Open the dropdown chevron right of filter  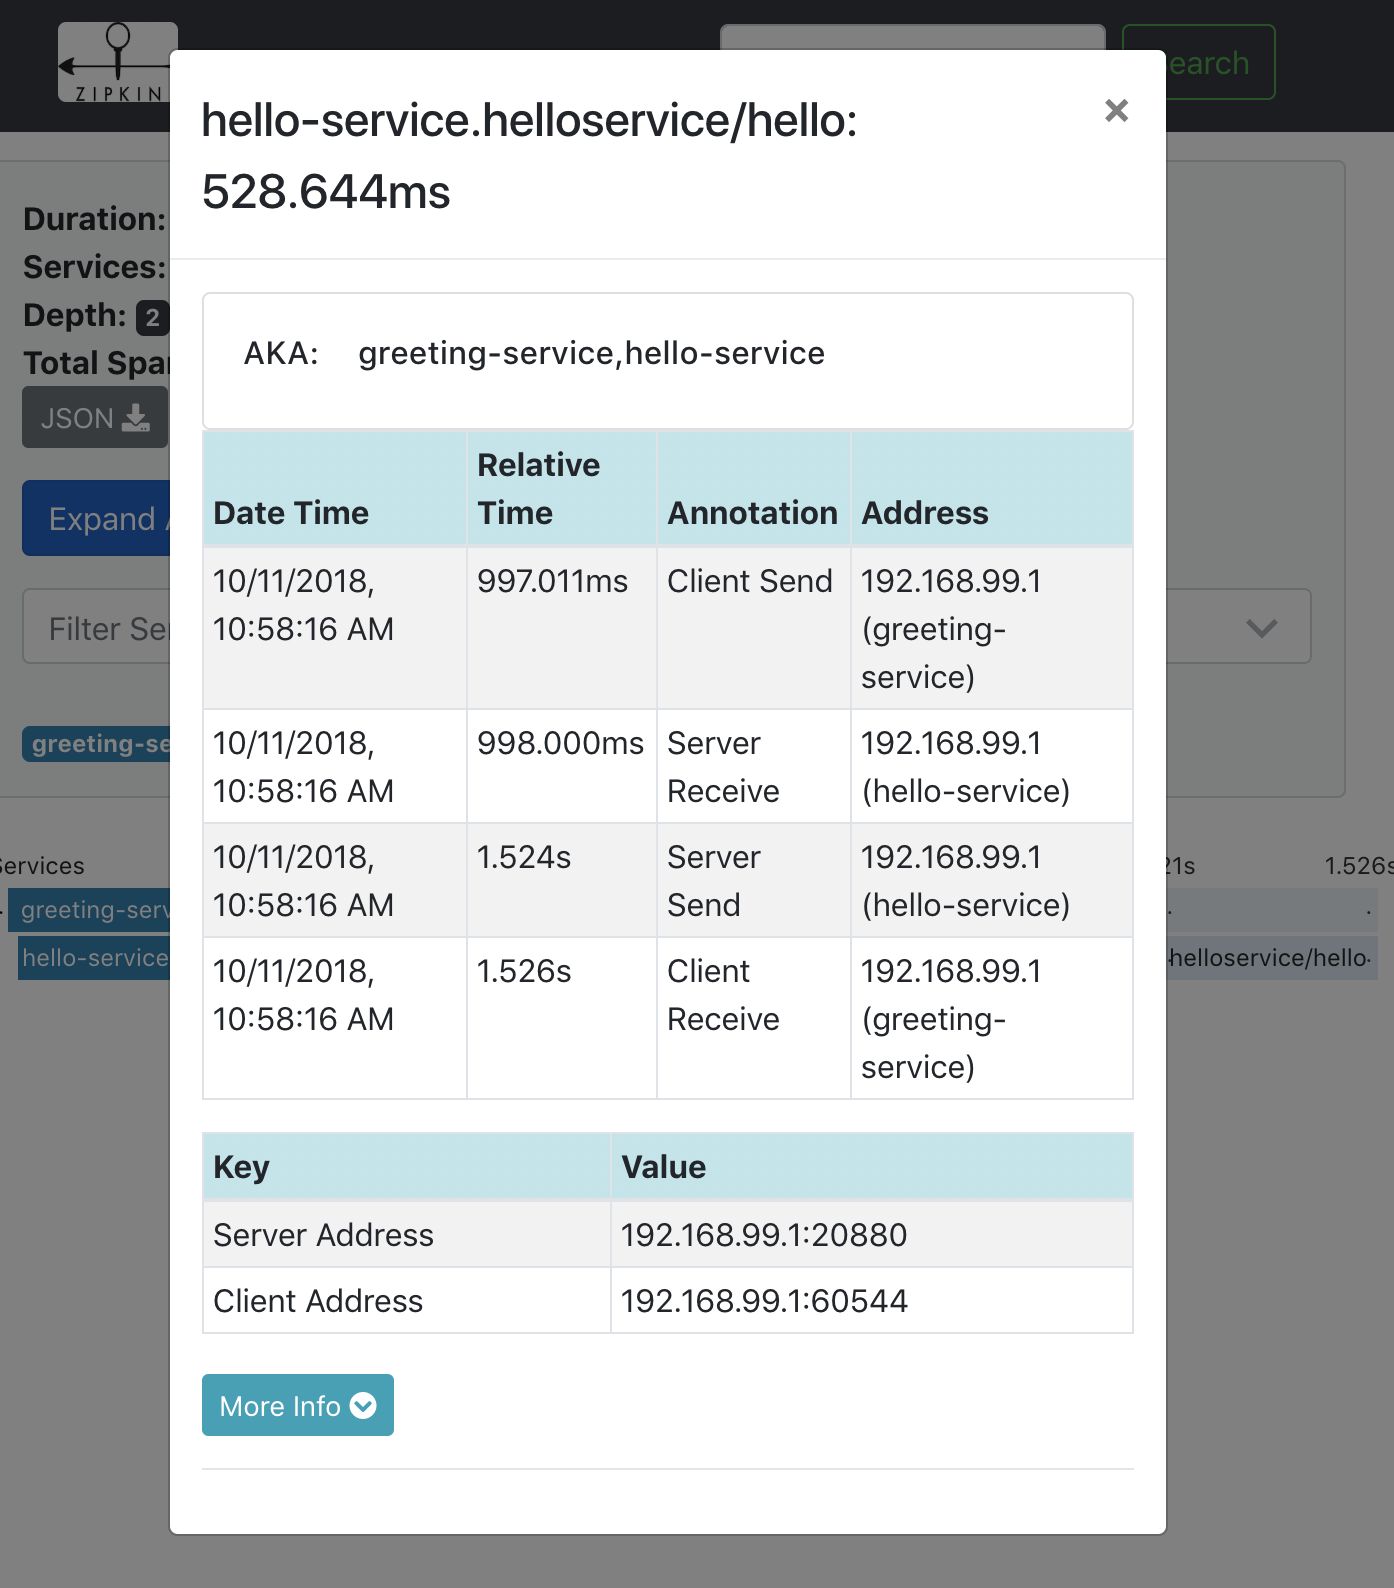(1261, 628)
